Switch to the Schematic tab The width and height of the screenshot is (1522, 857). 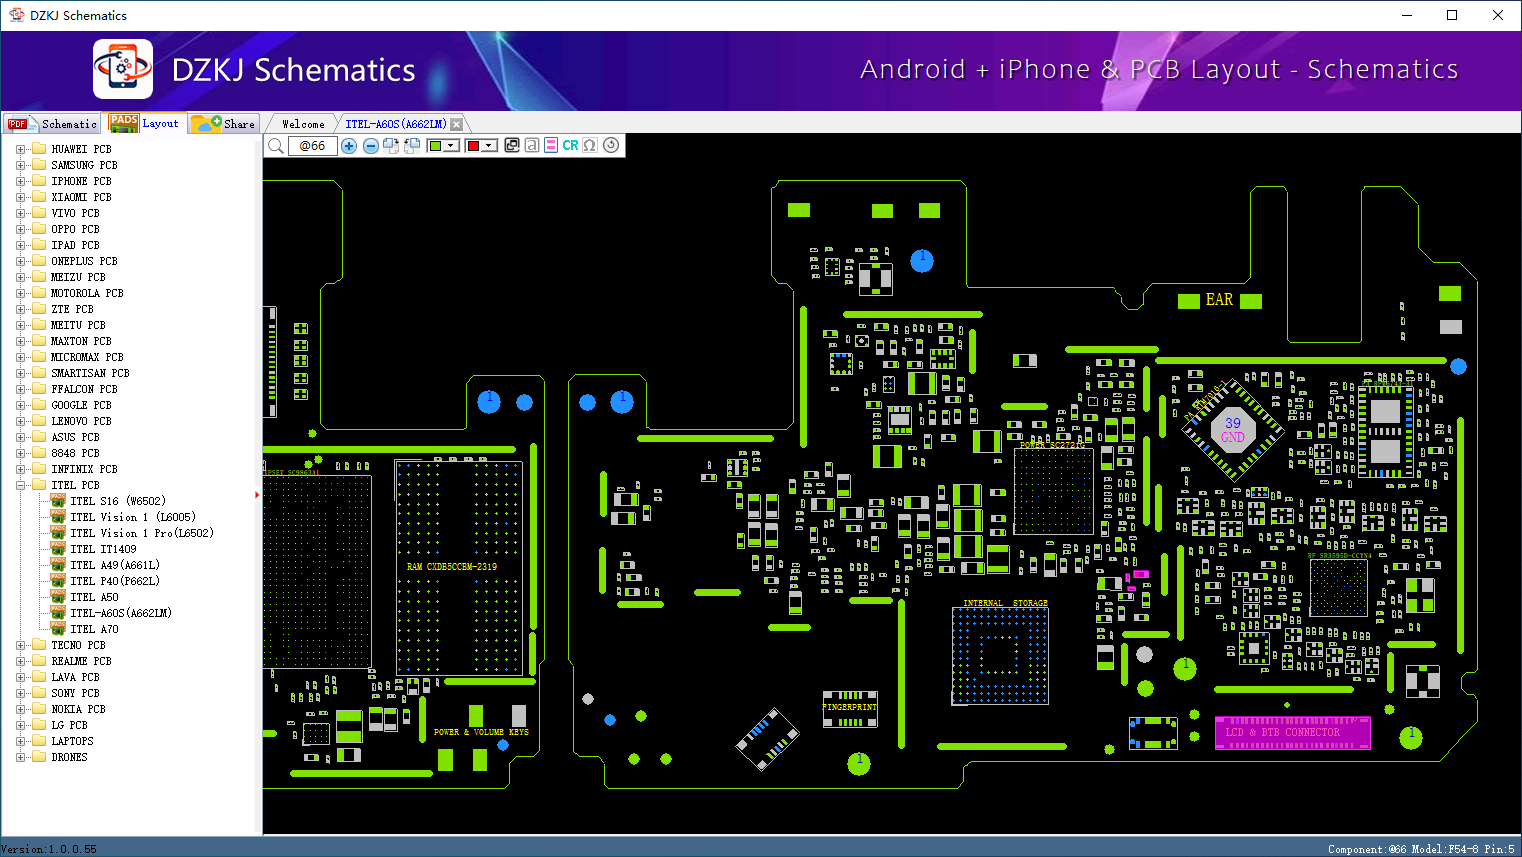tap(52, 124)
